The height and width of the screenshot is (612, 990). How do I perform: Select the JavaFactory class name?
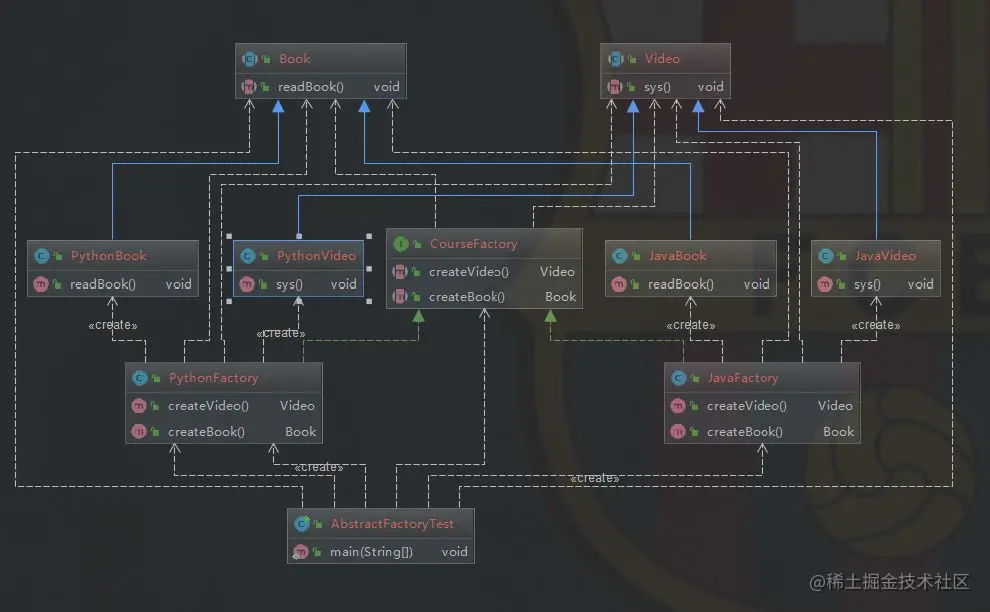[x=742, y=378]
